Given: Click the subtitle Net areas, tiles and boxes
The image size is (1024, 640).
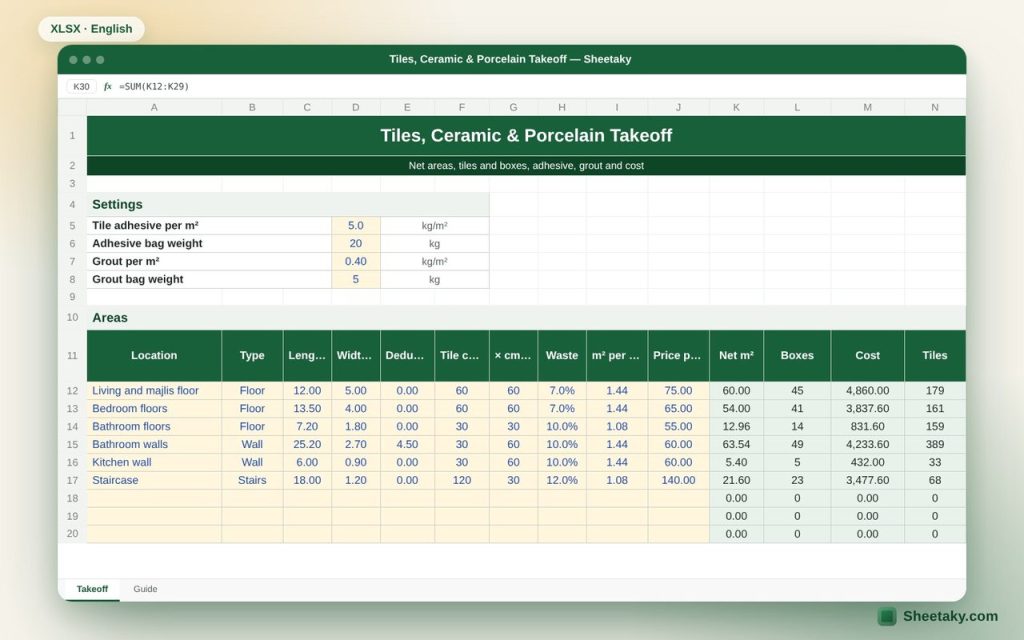Looking at the screenshot, I should coord(526,166).
